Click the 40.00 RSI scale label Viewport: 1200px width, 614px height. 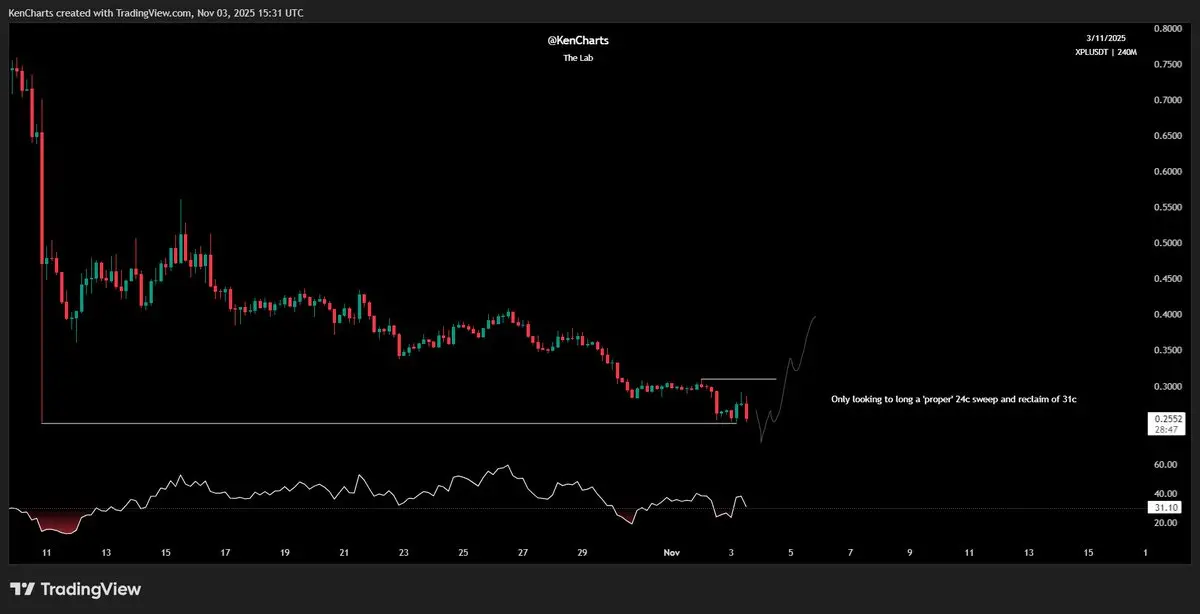pos(1165,494)
